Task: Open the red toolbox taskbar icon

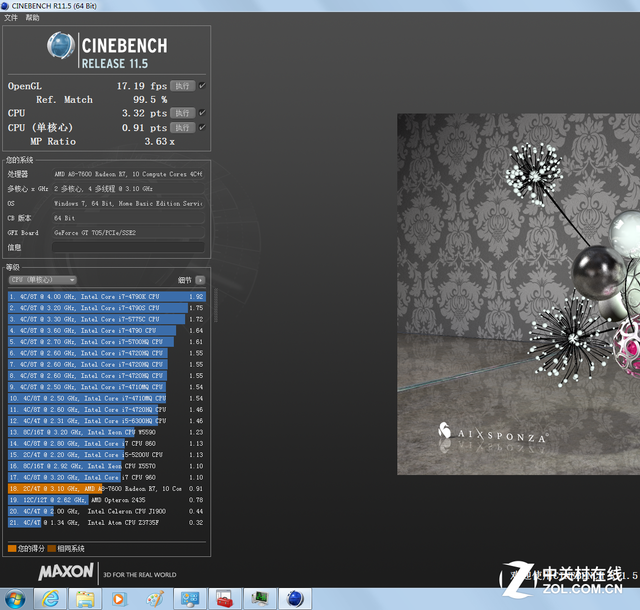Action: tap(225, 599)
